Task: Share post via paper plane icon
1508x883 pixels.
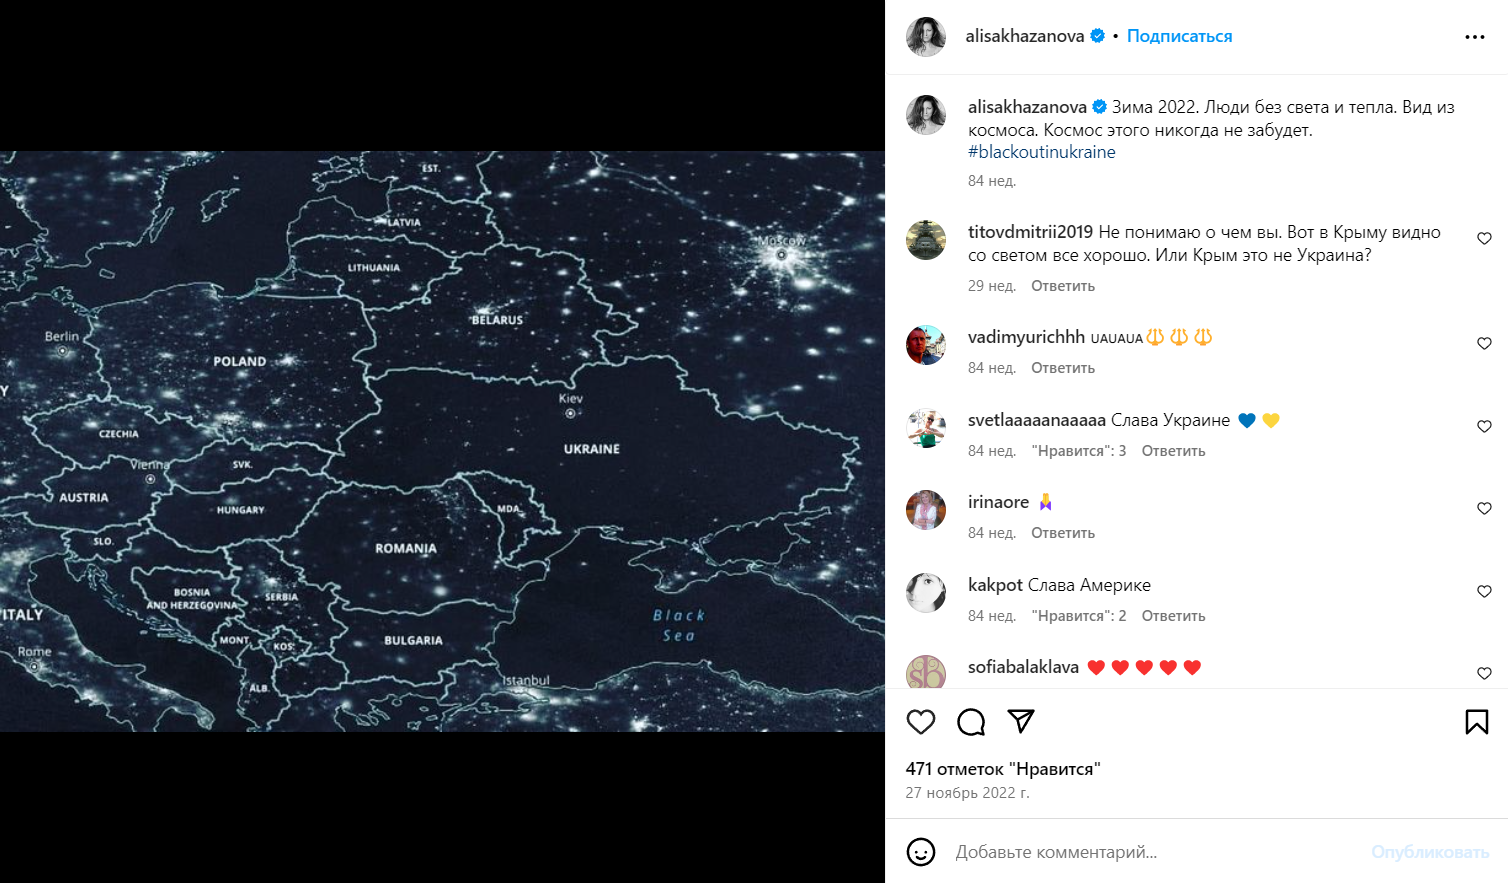Action: pos(1021,721)
